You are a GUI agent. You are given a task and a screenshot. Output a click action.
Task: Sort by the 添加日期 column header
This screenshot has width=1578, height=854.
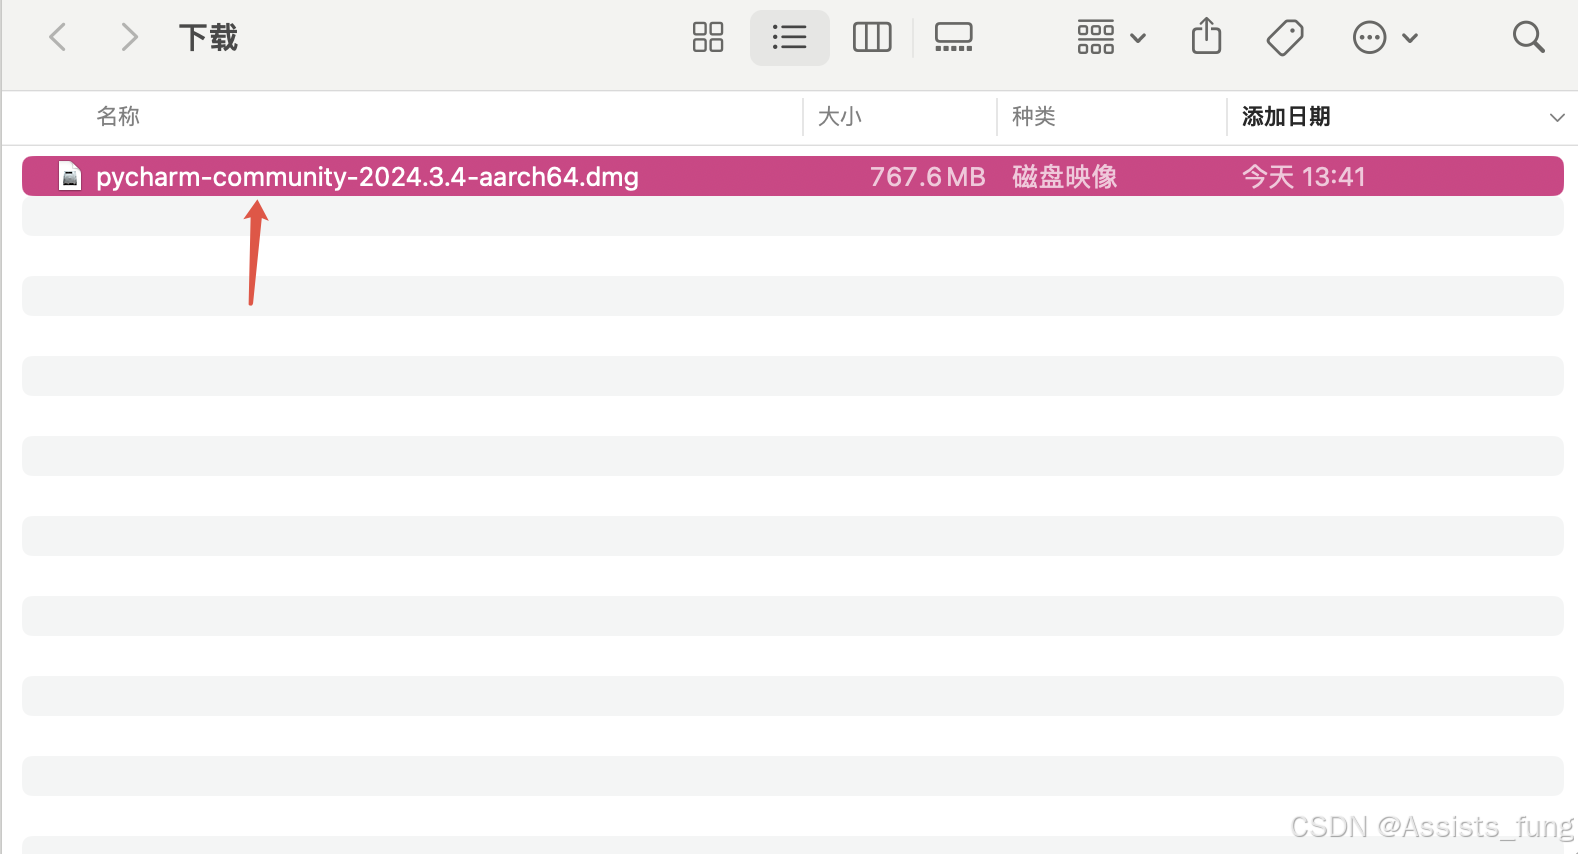pyautogui.click(x=1286, y=117)
